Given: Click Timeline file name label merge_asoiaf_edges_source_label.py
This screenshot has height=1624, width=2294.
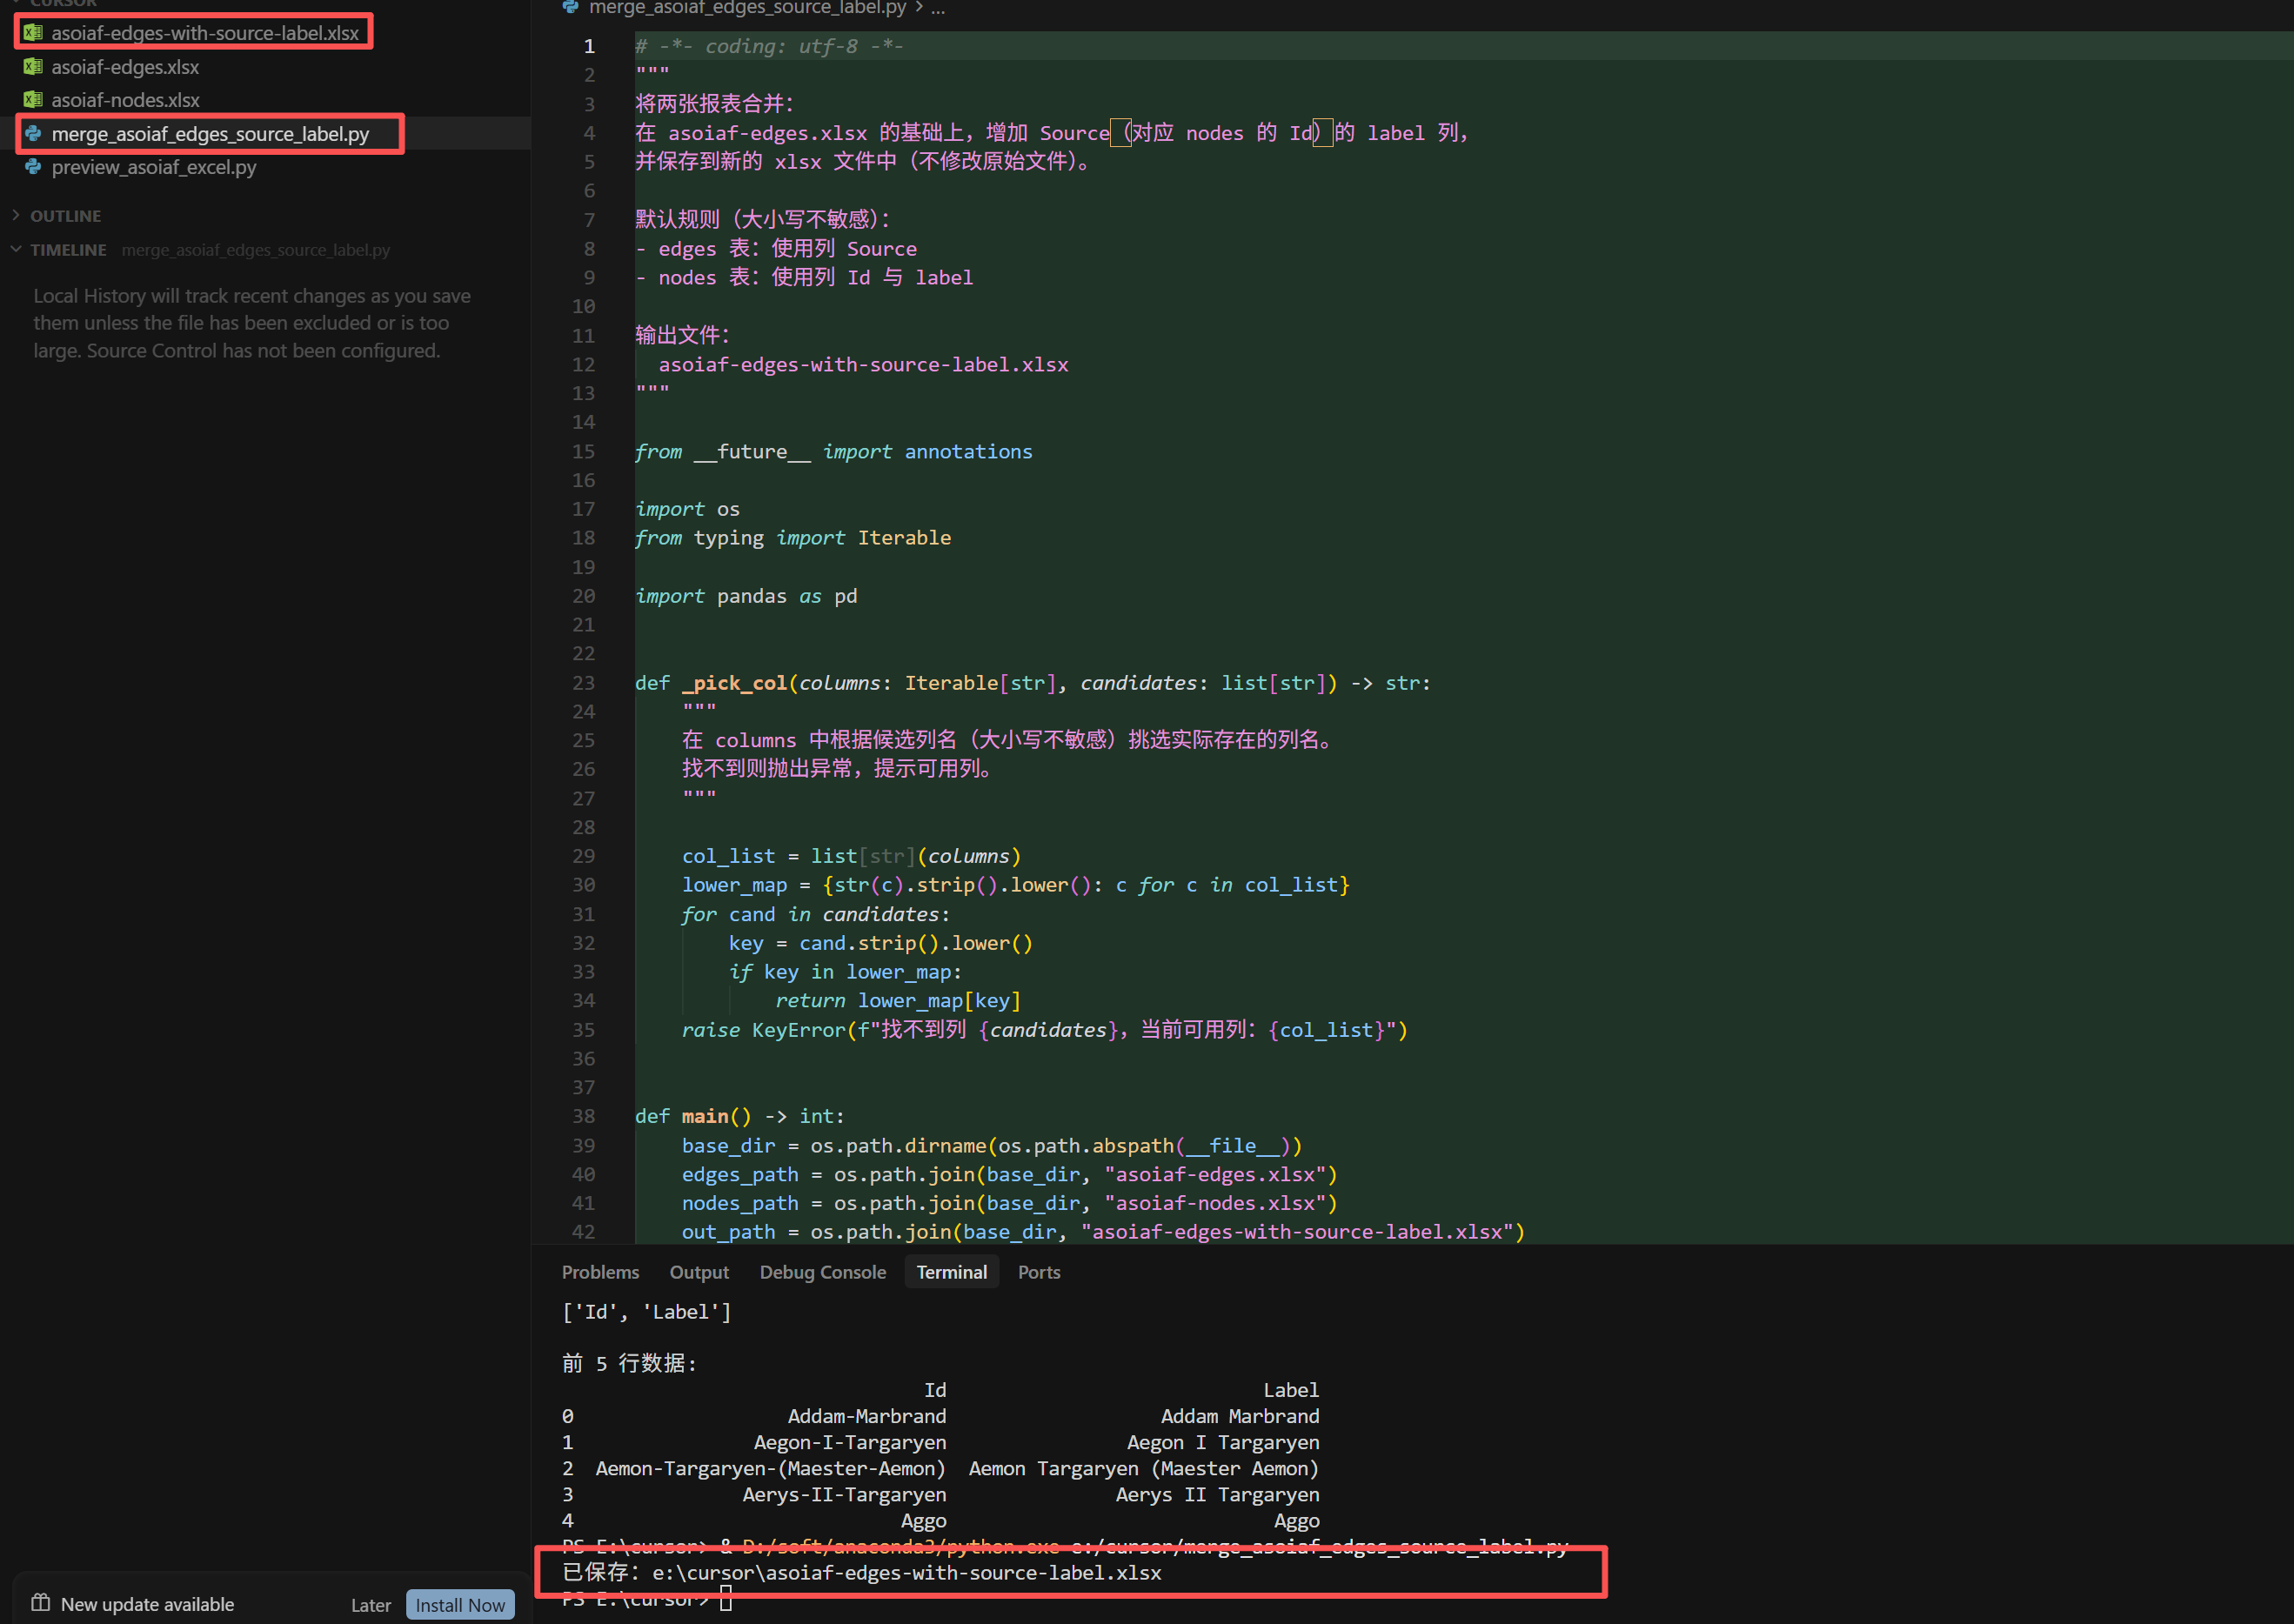Looking at the screenshot, I should click(x=255, y=250).
